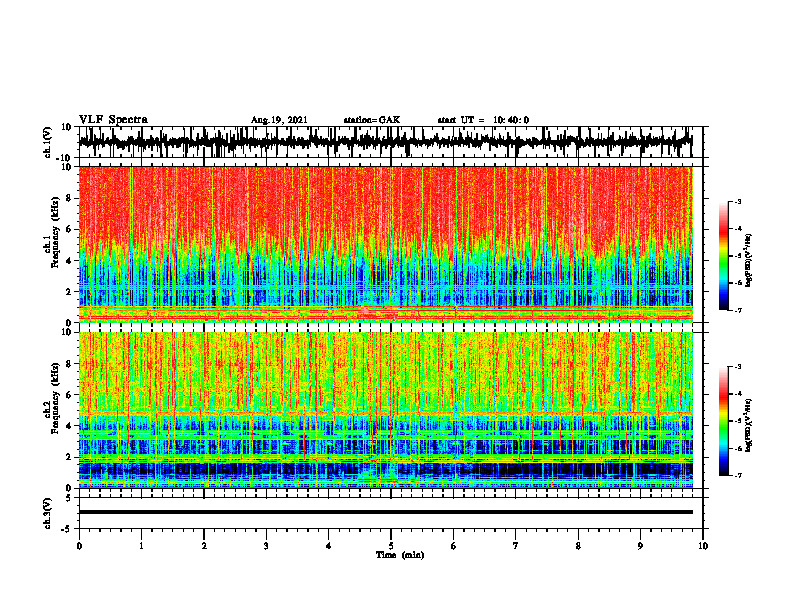This screenshot has height=612, width=792.
Task: Click the "-7" label on ch.2 colorbar
Action: 738,475
